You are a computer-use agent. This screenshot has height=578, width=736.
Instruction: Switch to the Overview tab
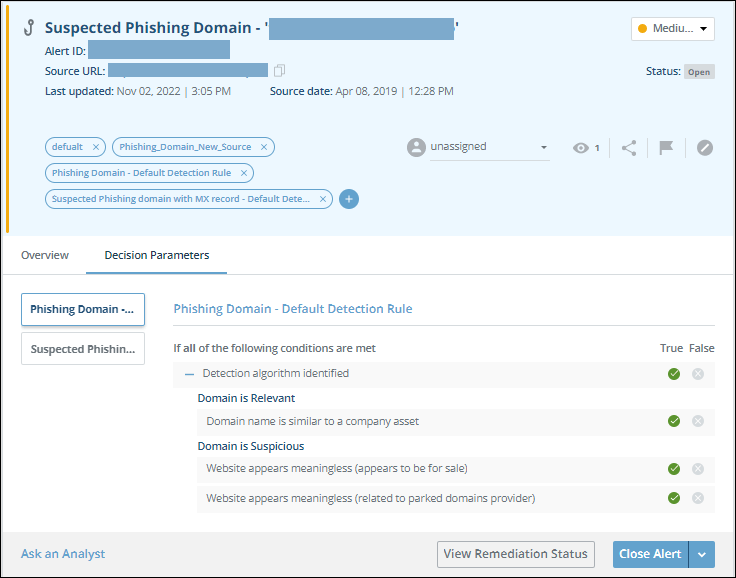pyautogui.click(x=45, y=255)
